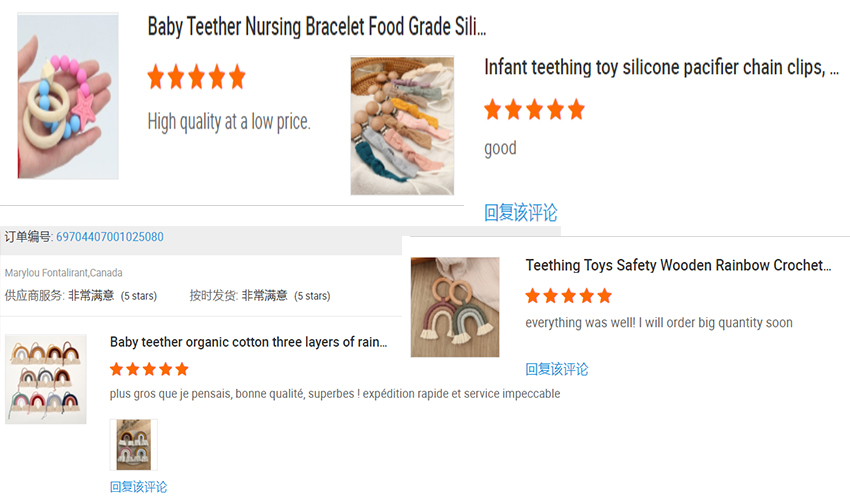Open 'Infant teething toy silicone pacifier' title
The height and width of the screenshot is (500, 850).
click(661, 67)
